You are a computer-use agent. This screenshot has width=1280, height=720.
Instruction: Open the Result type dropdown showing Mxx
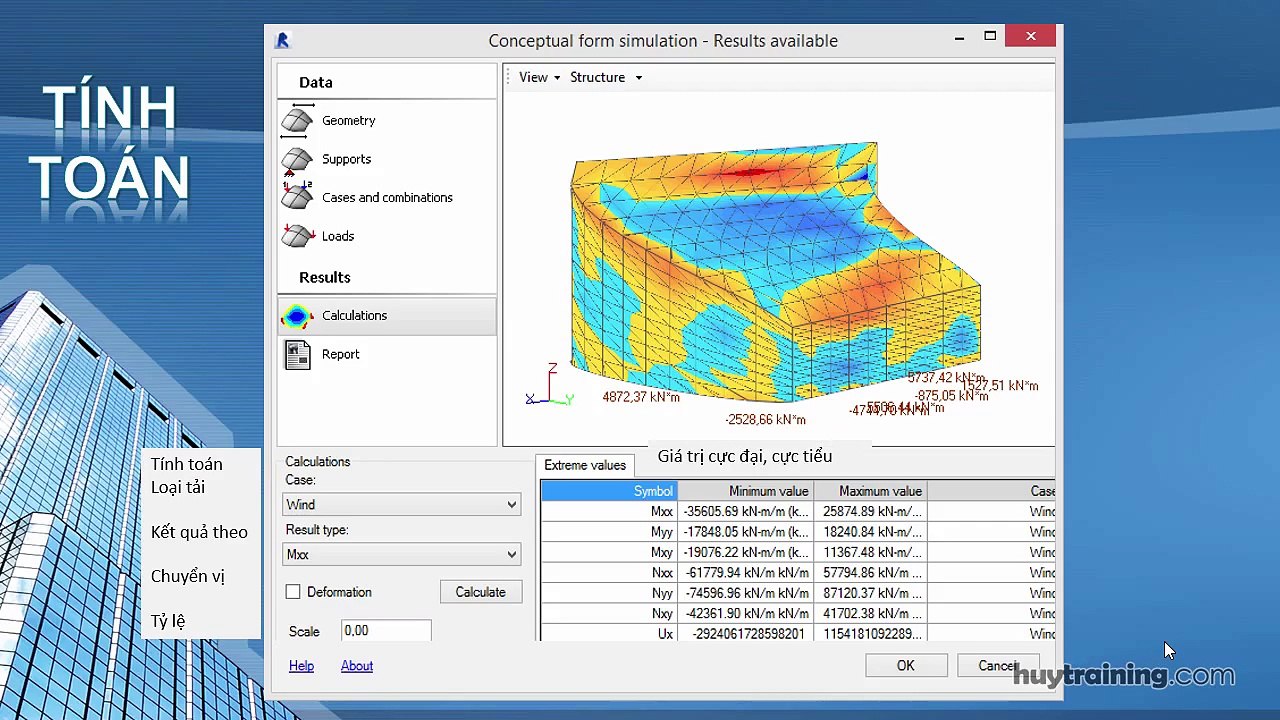coord(402,554)
